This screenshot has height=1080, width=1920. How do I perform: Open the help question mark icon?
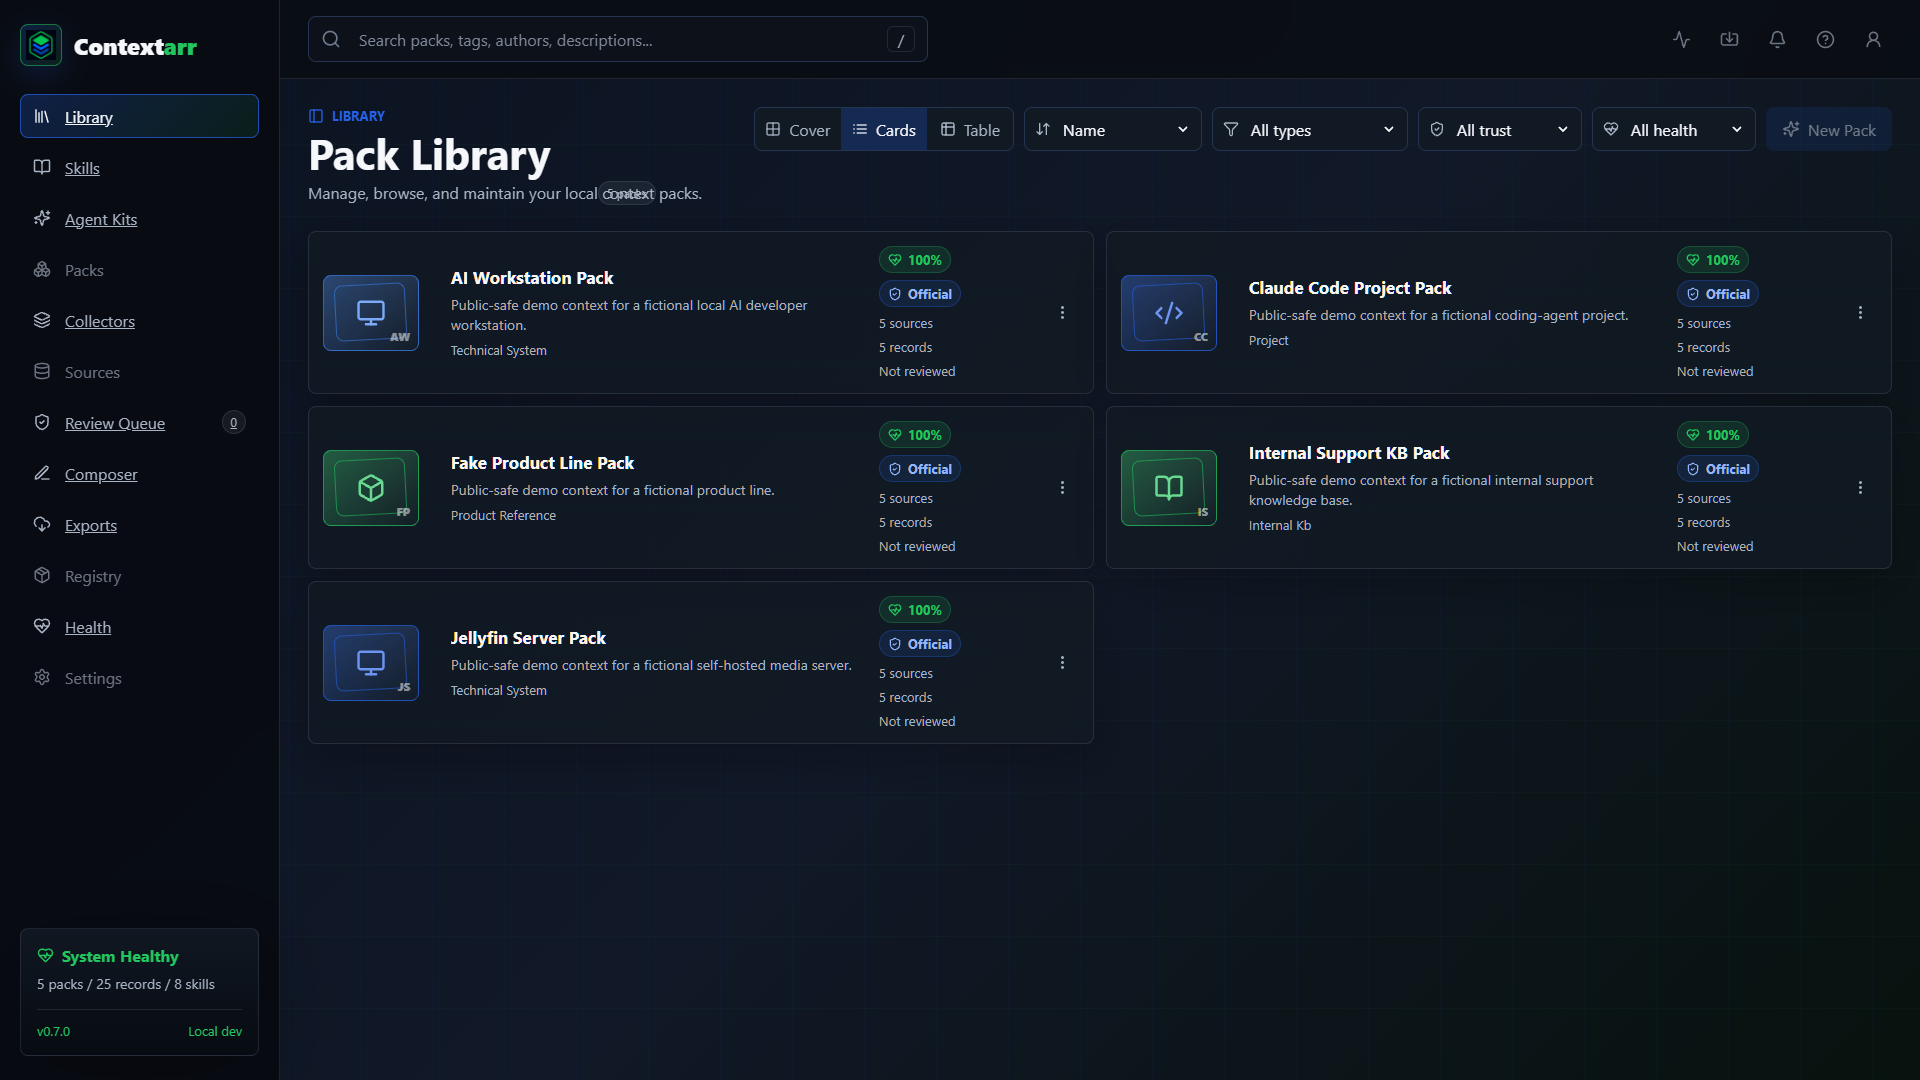[x=1825, y=40]
